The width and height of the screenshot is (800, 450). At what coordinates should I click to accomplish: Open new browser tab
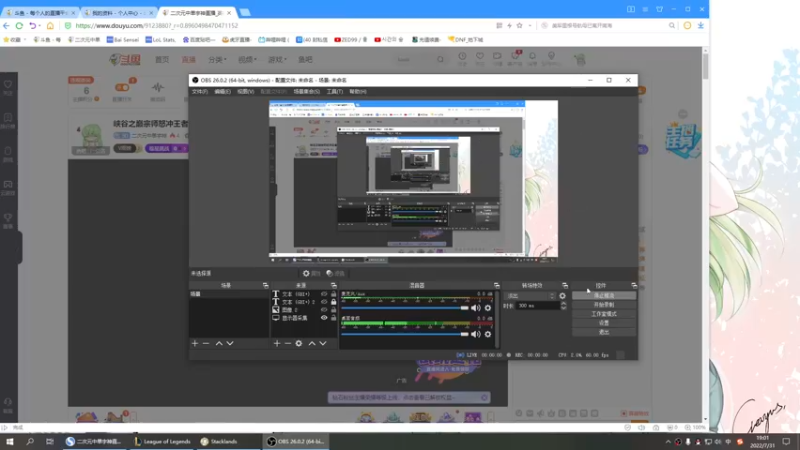coord(245,12)
